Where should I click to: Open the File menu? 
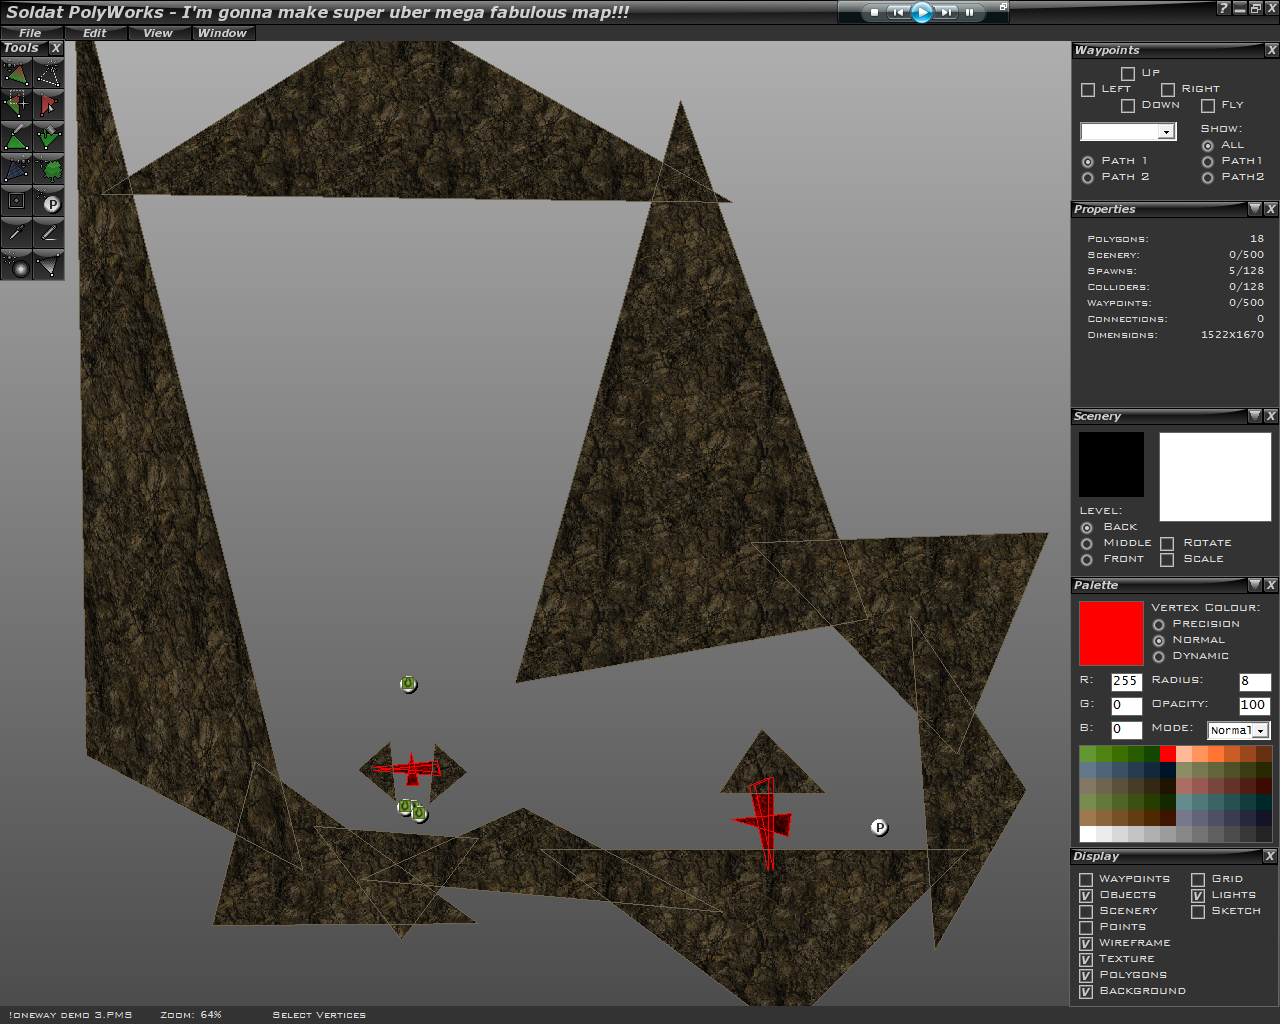click(30, 33)
